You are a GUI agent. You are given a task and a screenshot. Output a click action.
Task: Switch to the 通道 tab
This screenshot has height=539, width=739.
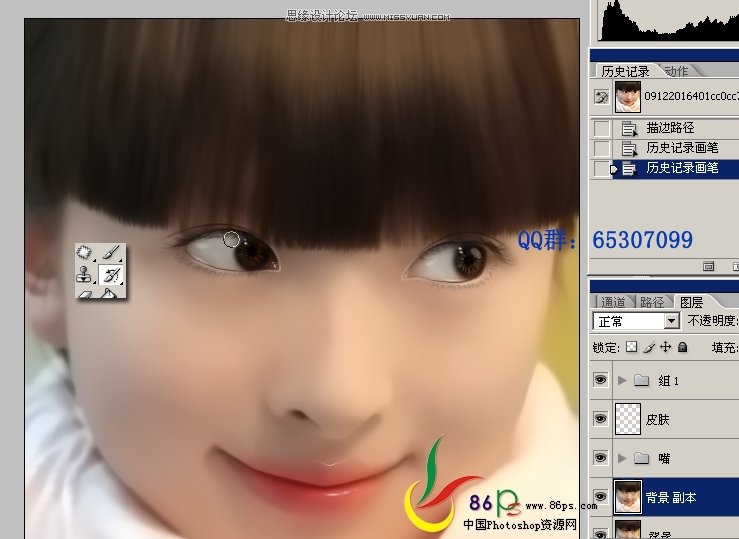613,302
